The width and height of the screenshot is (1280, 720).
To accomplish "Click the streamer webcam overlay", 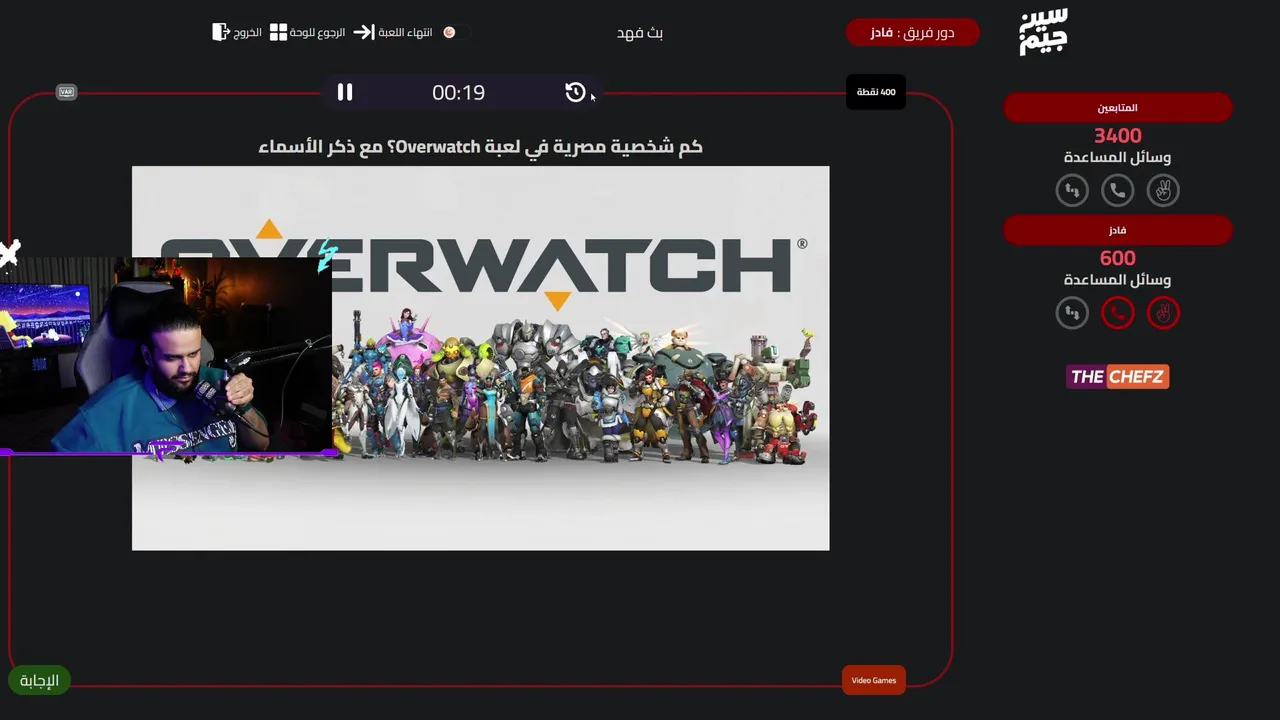I will pos(166,355).
